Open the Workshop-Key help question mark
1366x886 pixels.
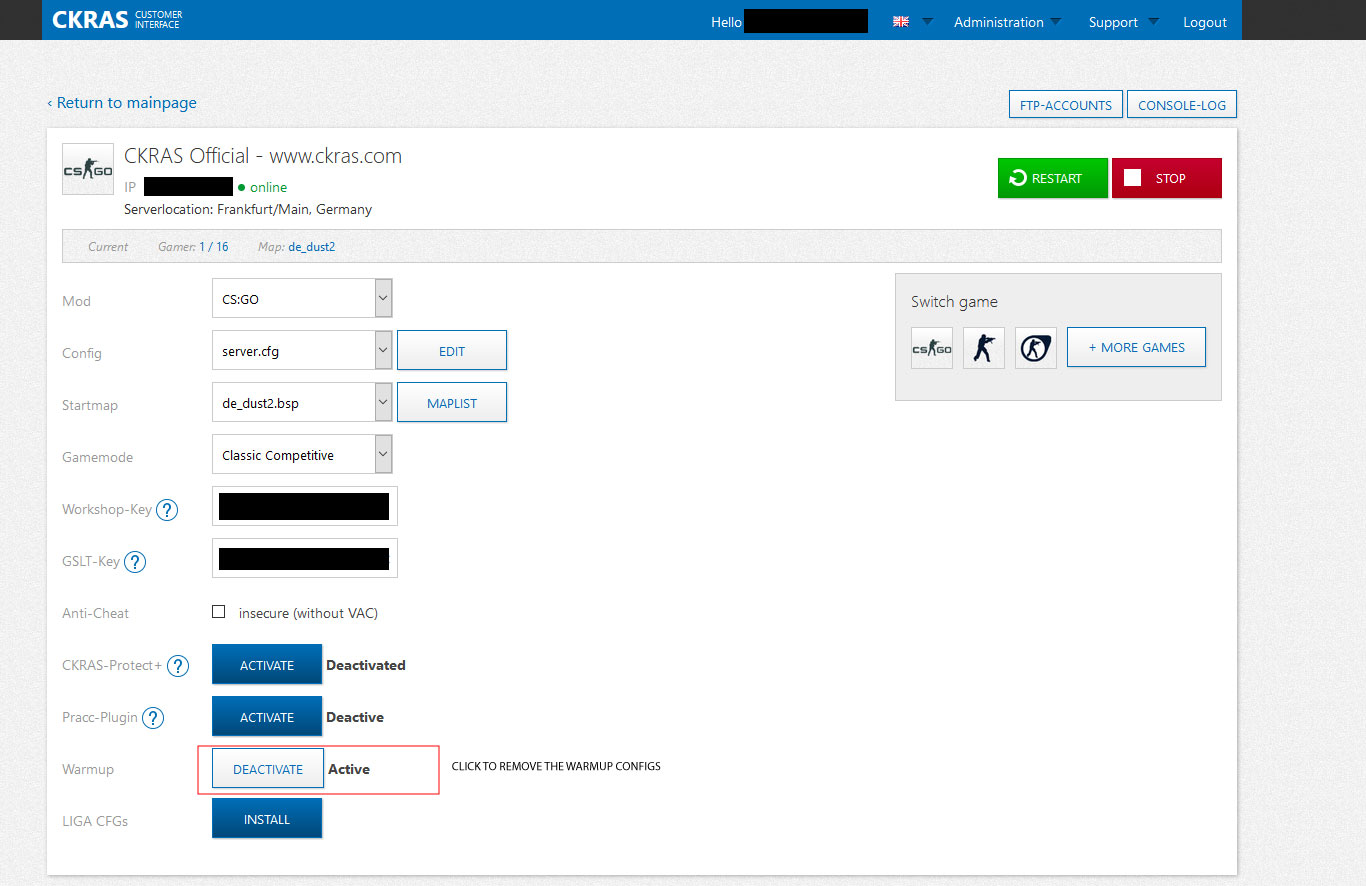pos(167,510)
